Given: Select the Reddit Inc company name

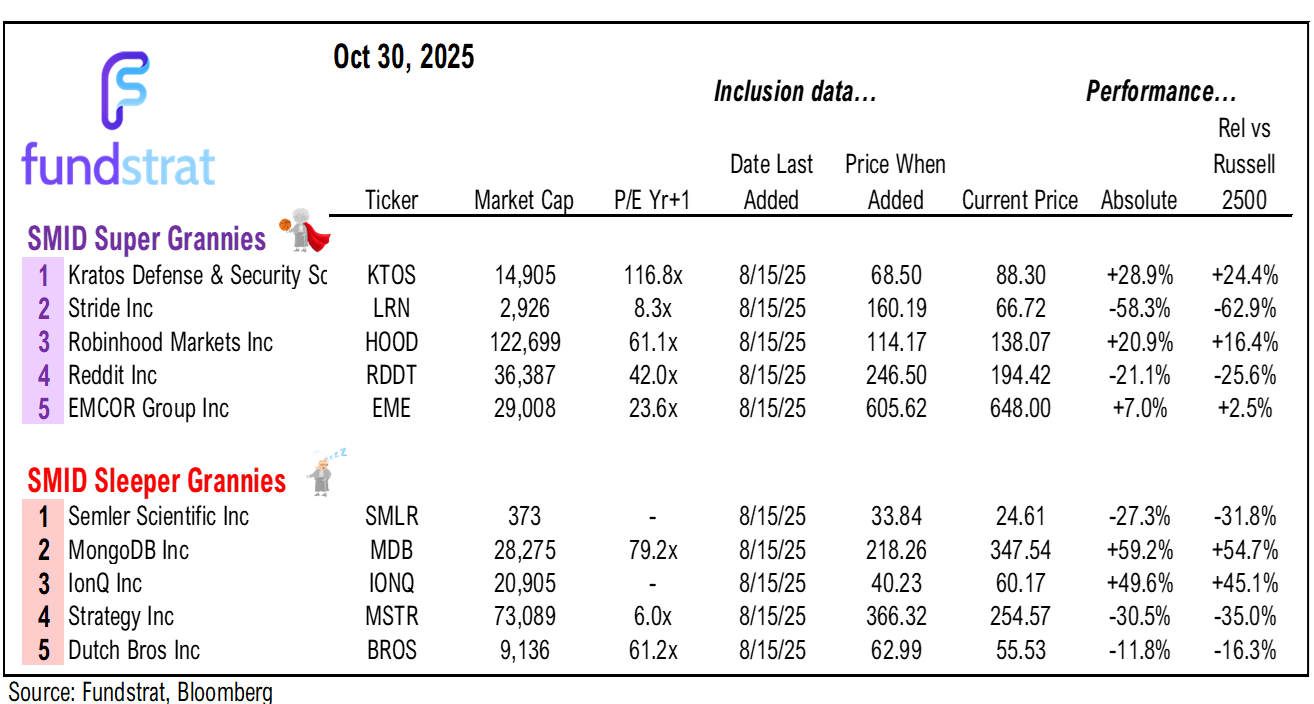Looking at the screenshot, I should [x=112, y=376].
